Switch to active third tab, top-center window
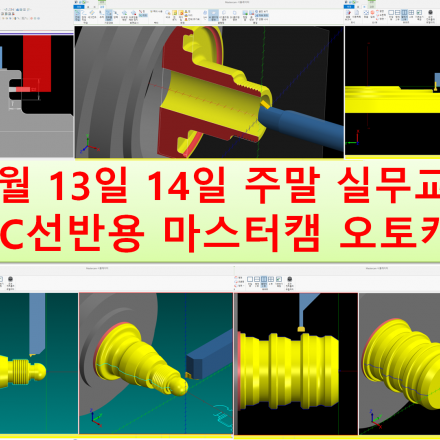Image resolution: width=440 pixels, height=440 pixels. tap(102, 7)
